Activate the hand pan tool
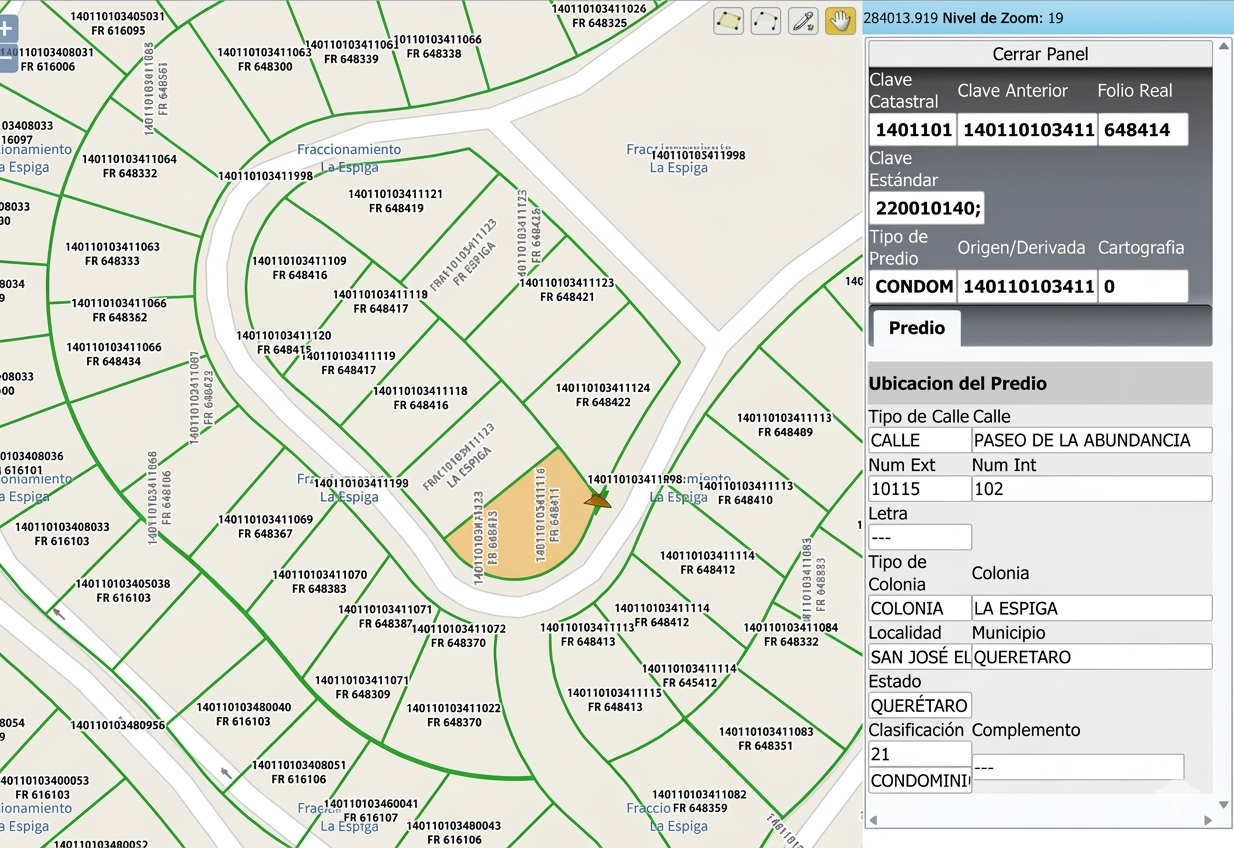This screenshot has height=848, width=1234. point(840,21)
